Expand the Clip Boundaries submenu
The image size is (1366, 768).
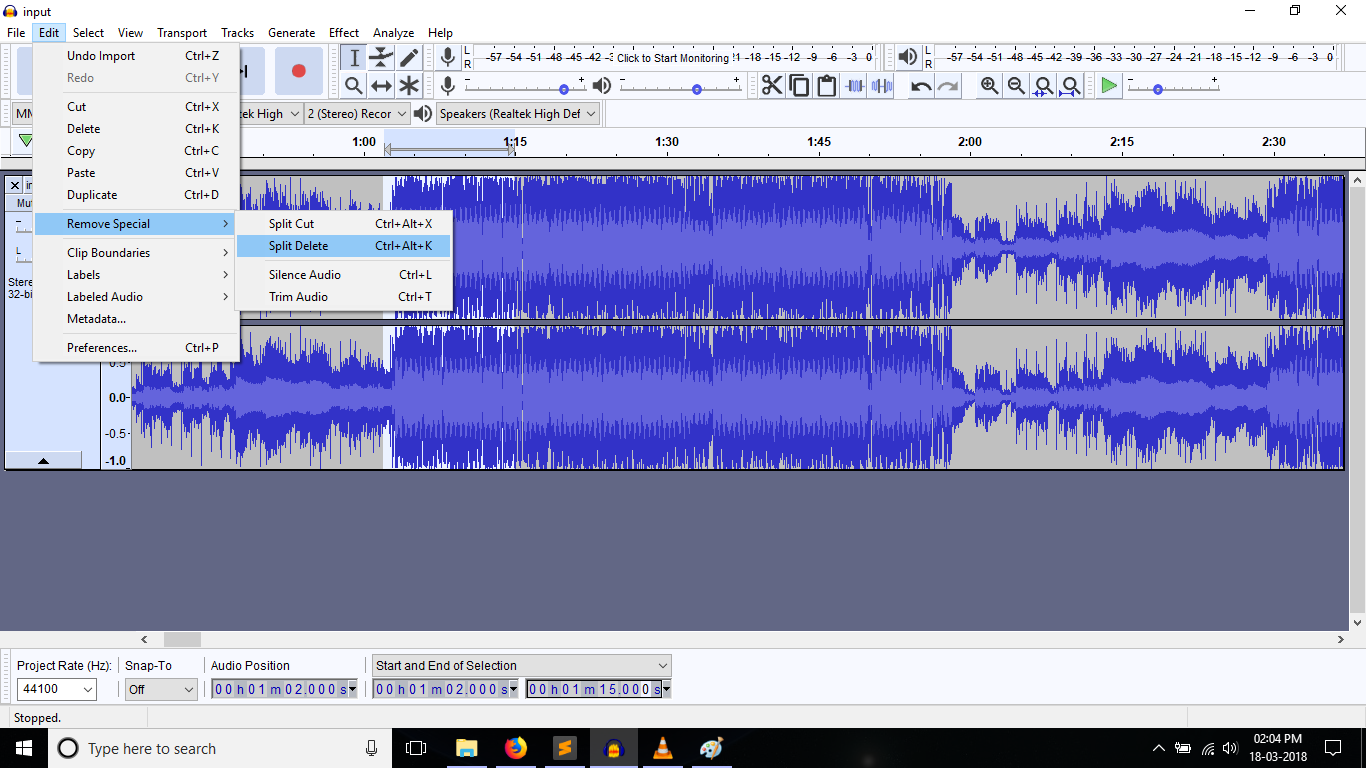coord(109,253)
